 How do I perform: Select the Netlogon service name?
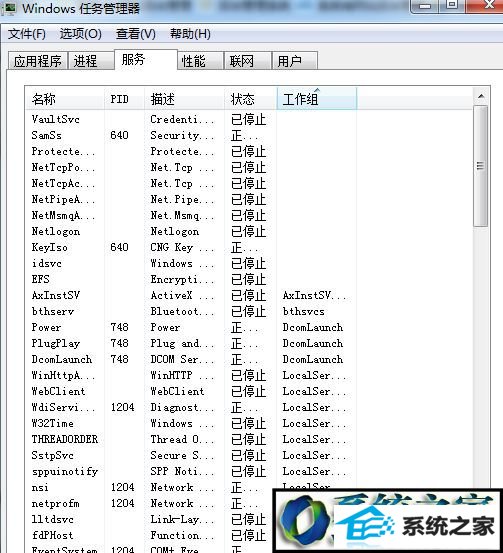[x=56, y=232]
